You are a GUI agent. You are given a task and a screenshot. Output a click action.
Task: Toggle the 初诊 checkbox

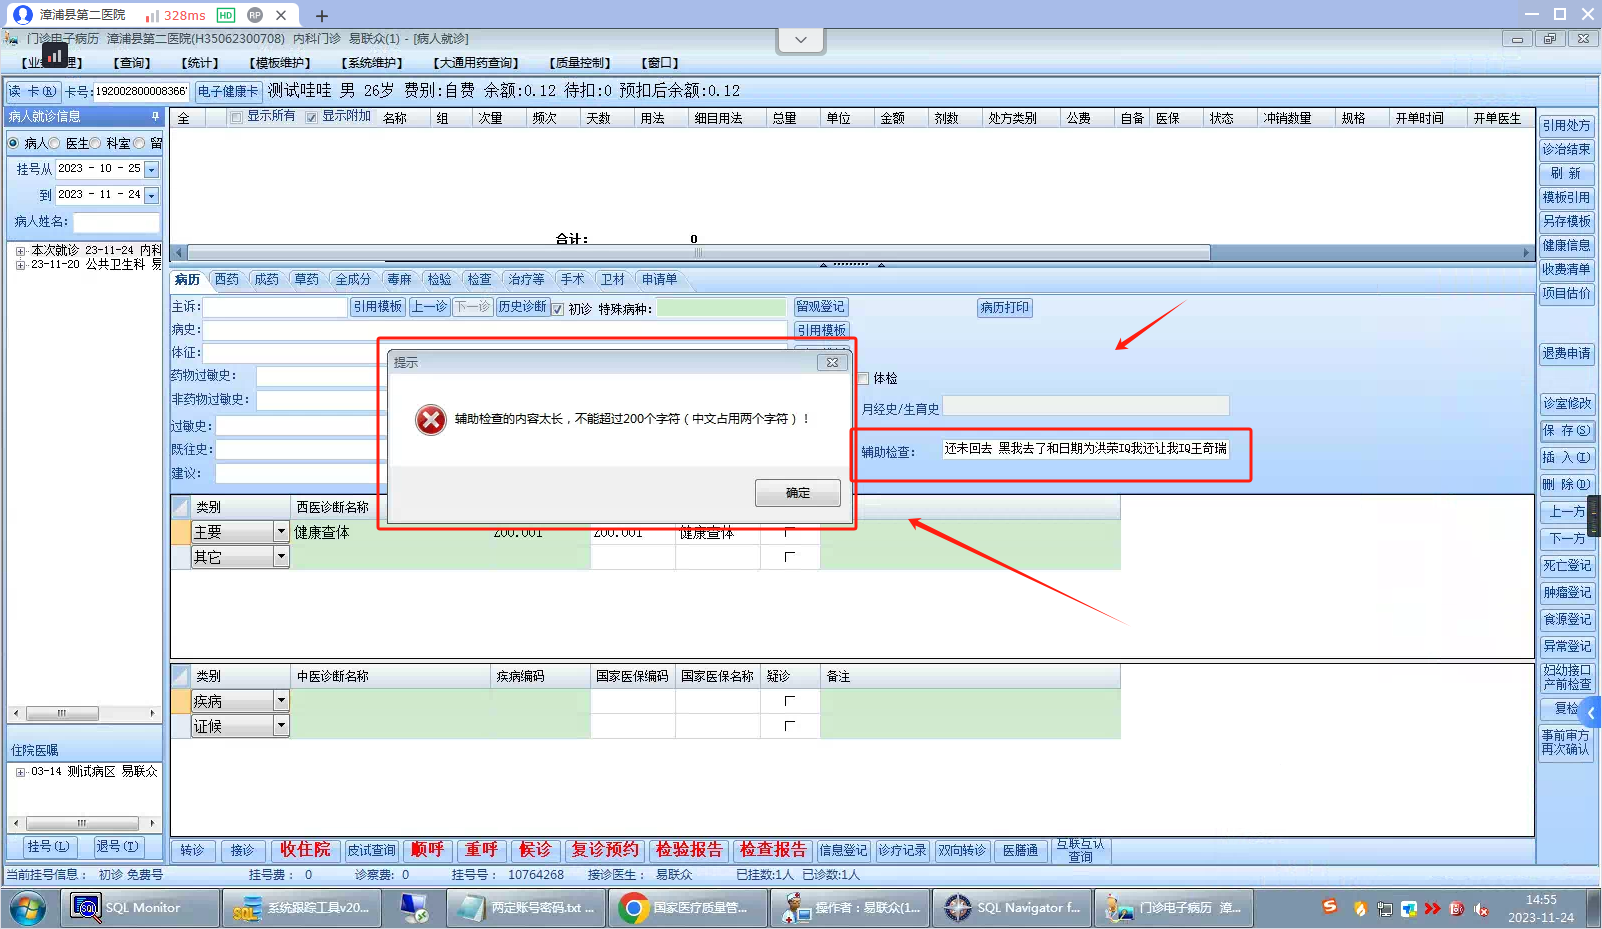(558, 309)
